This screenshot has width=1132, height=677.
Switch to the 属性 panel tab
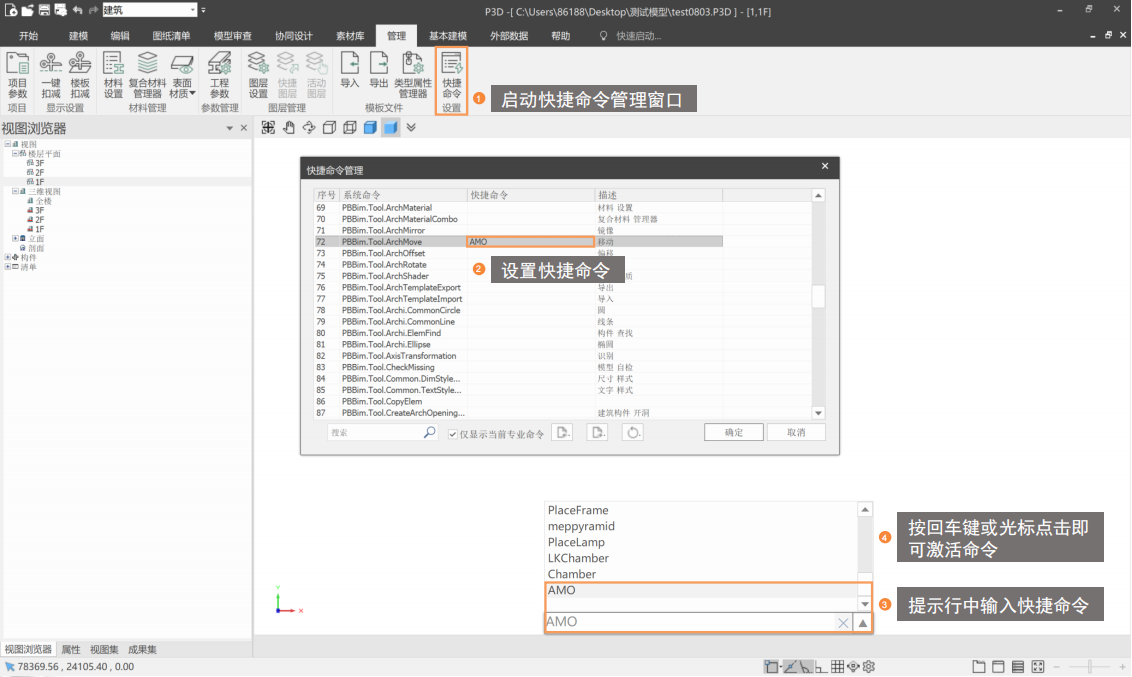70,649
